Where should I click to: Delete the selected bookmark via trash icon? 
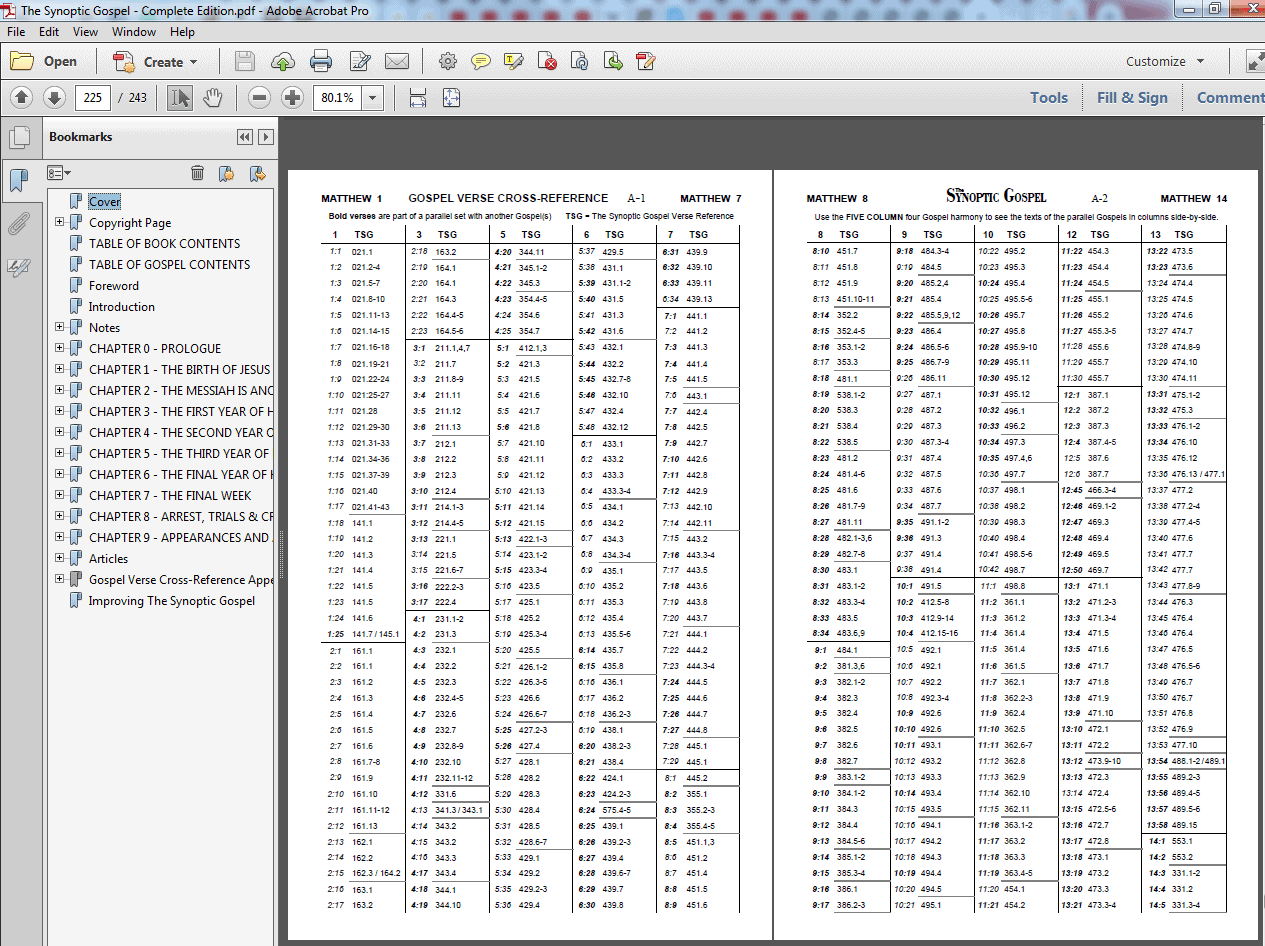pos(197,173)
